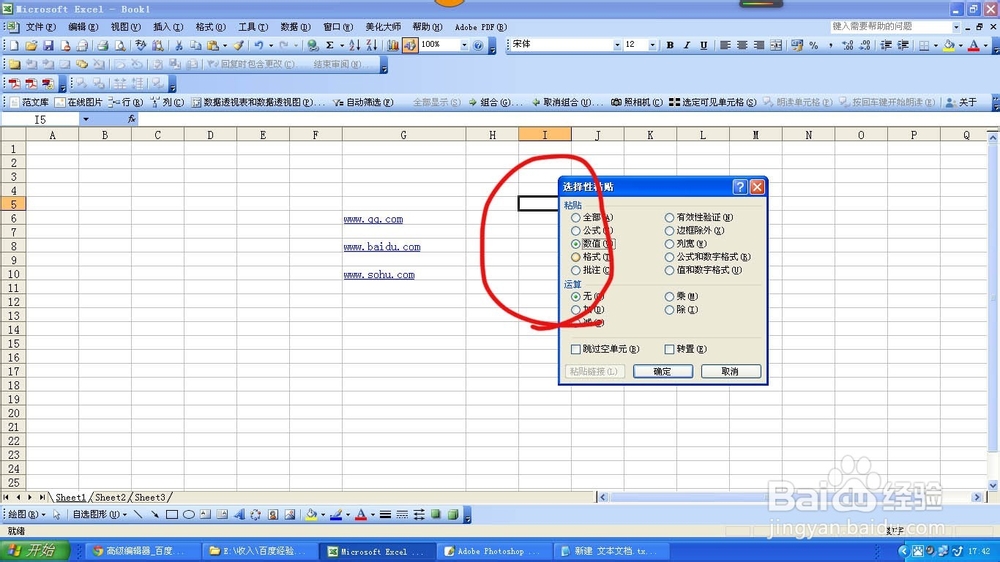Save the workbook with the floppy icon

pyautogui.click(x=48, y=45)
